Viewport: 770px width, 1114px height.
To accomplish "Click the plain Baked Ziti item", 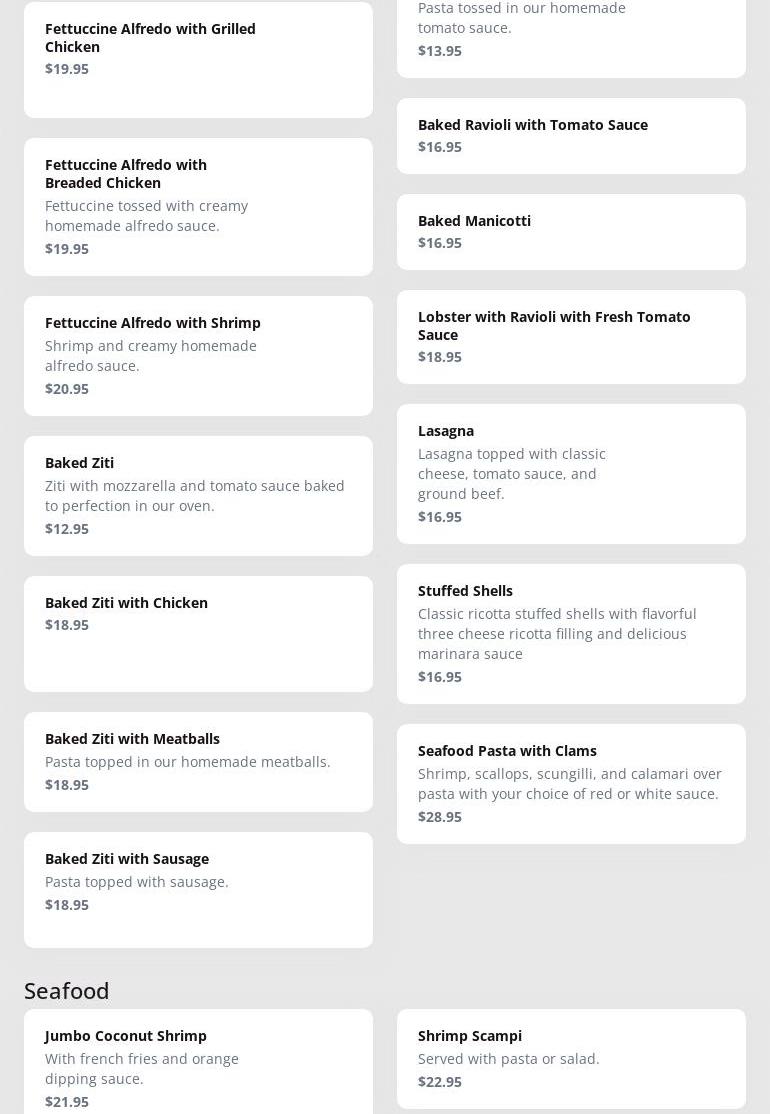I will click(198, 496).
